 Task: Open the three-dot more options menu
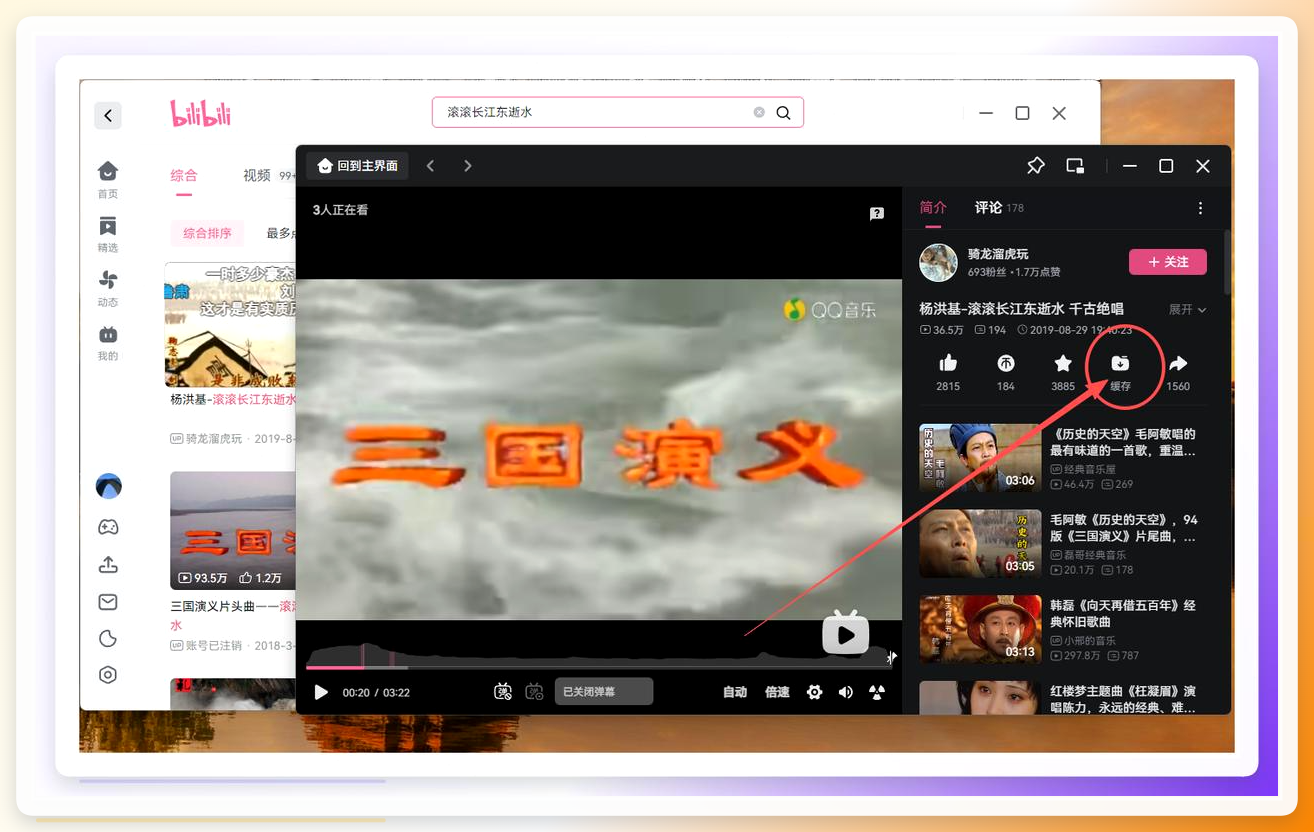(x=1200, y=208)
